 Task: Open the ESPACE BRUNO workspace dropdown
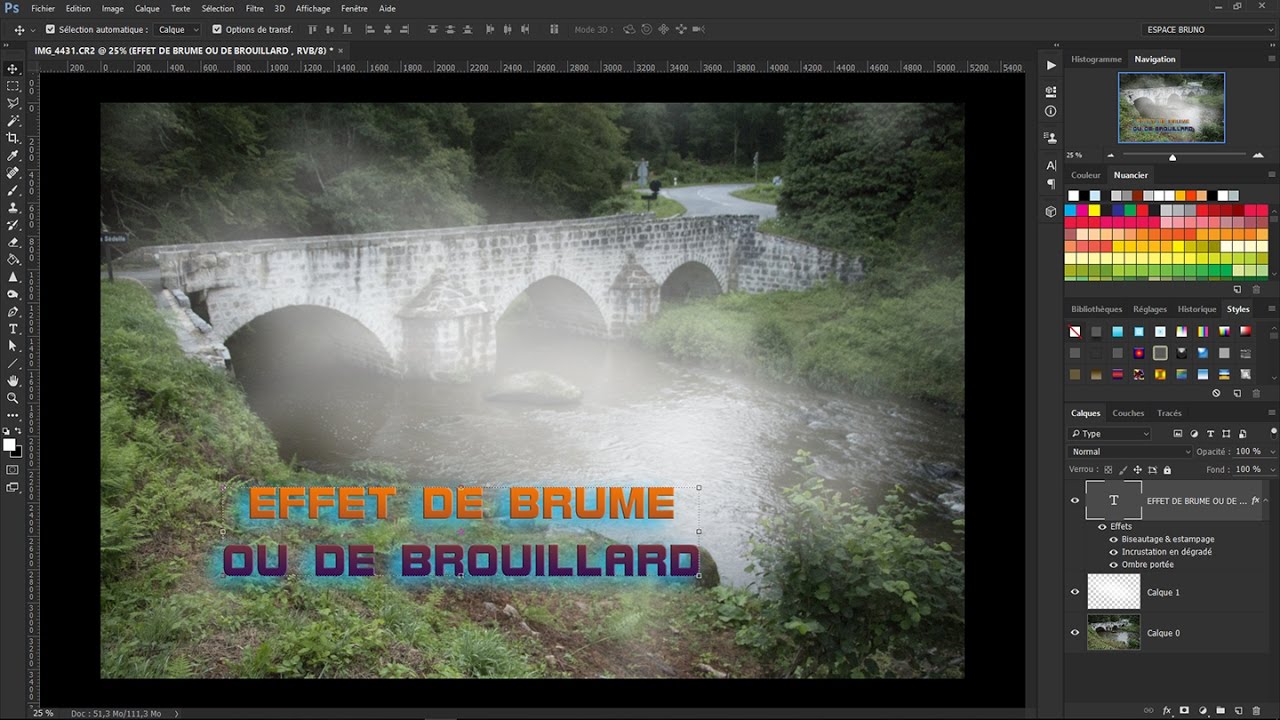pyautogui.click(x=1208, y=30)
